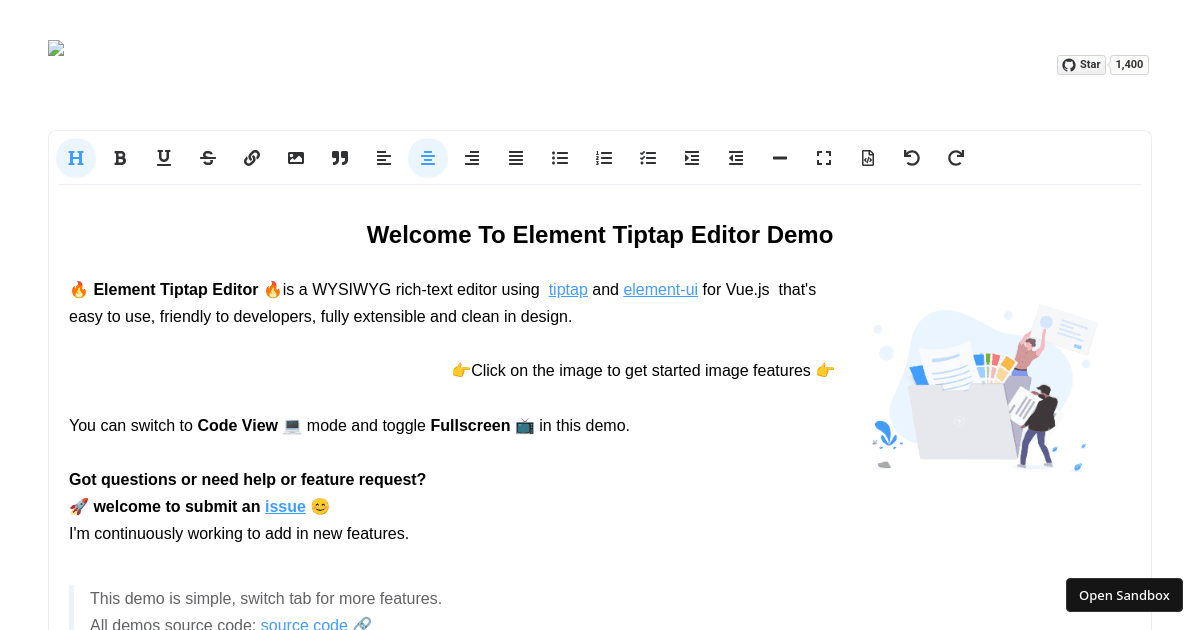The height and width of the screenshot is (630, 1200).
Task: Select the illustration image in editor
Action: [x=985, y=387]
